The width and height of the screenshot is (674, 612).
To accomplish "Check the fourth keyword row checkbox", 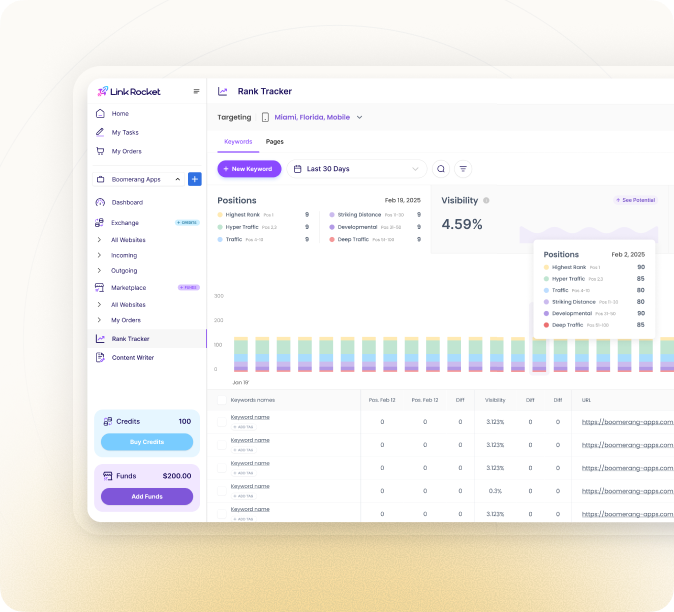I will click(222, 491).
